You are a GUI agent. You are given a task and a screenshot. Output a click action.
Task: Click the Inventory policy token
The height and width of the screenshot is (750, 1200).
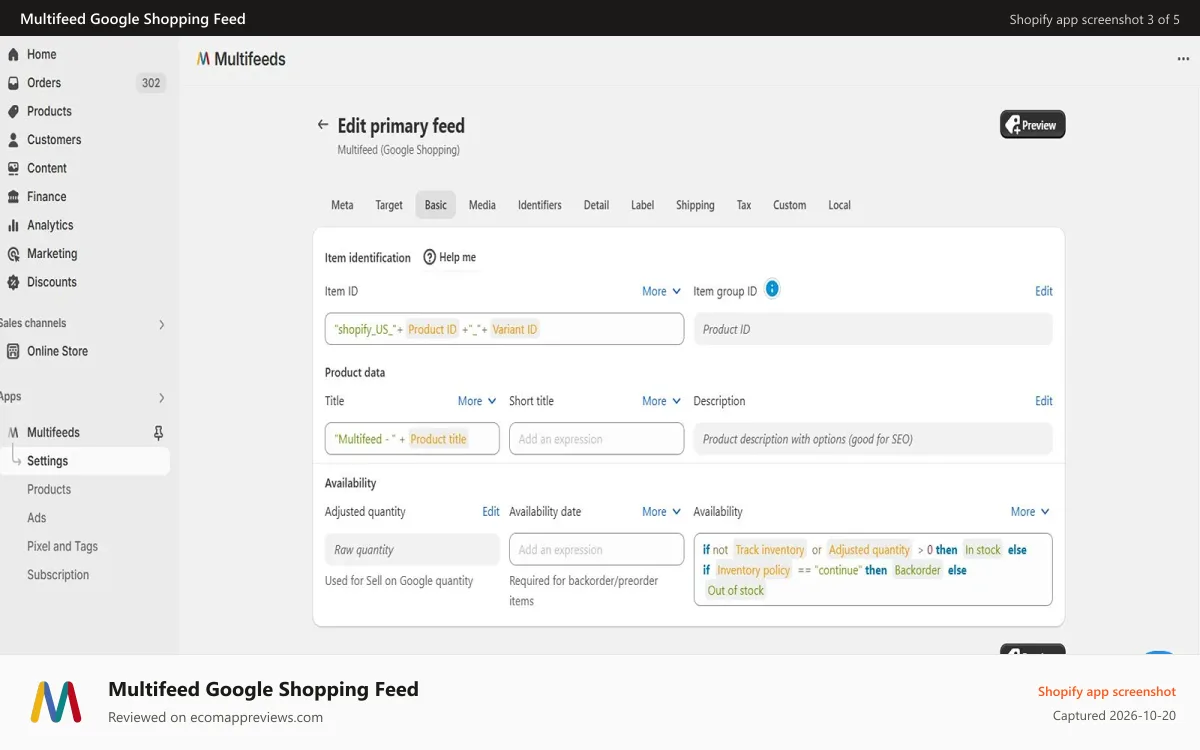pos(754,570)
